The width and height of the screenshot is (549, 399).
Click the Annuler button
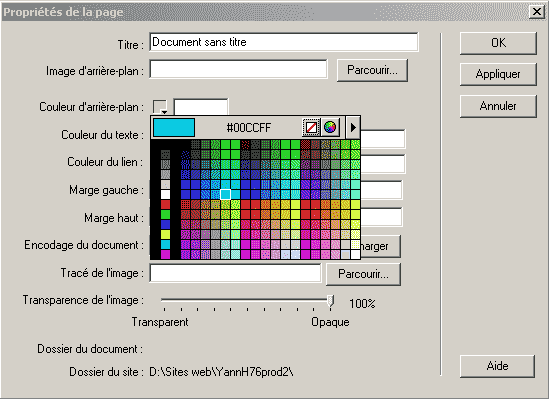point(498,106)
